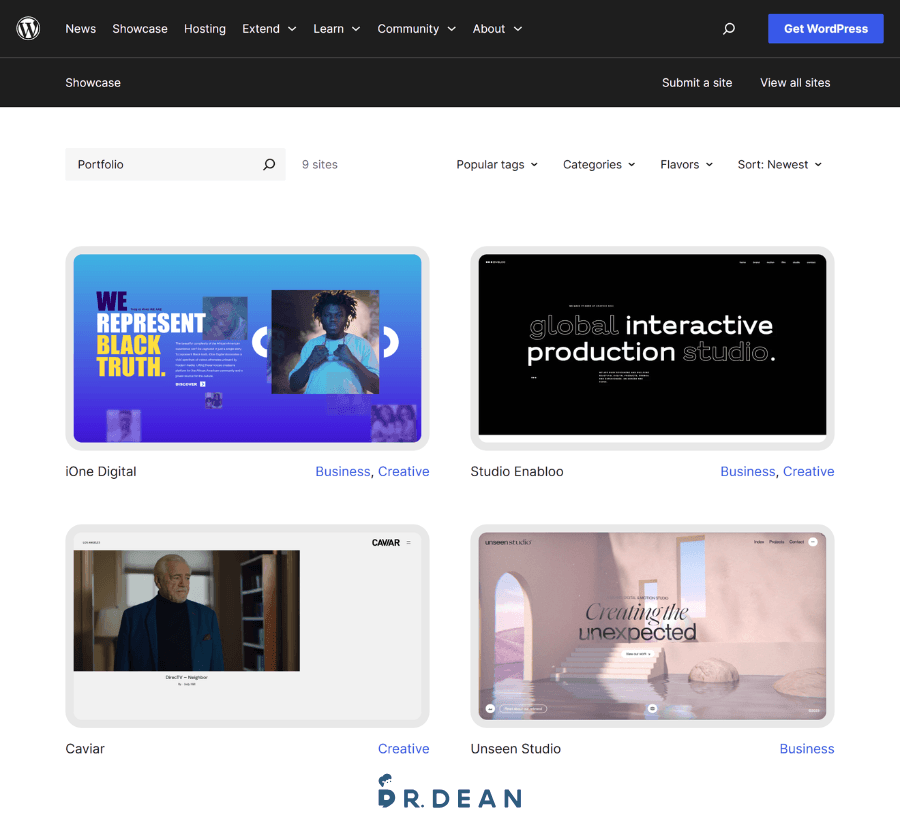Open the Unseen Studio site thumbnail
This screenshot has width=900, height=830.
point(652,626)
